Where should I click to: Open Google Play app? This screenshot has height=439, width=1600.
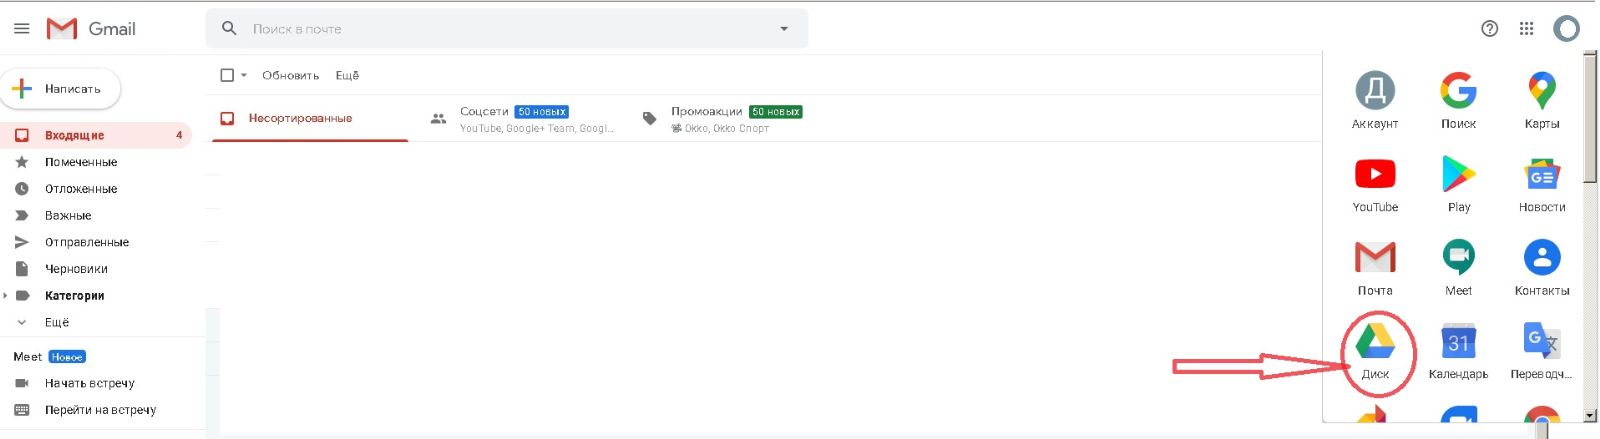(1458, 184)
